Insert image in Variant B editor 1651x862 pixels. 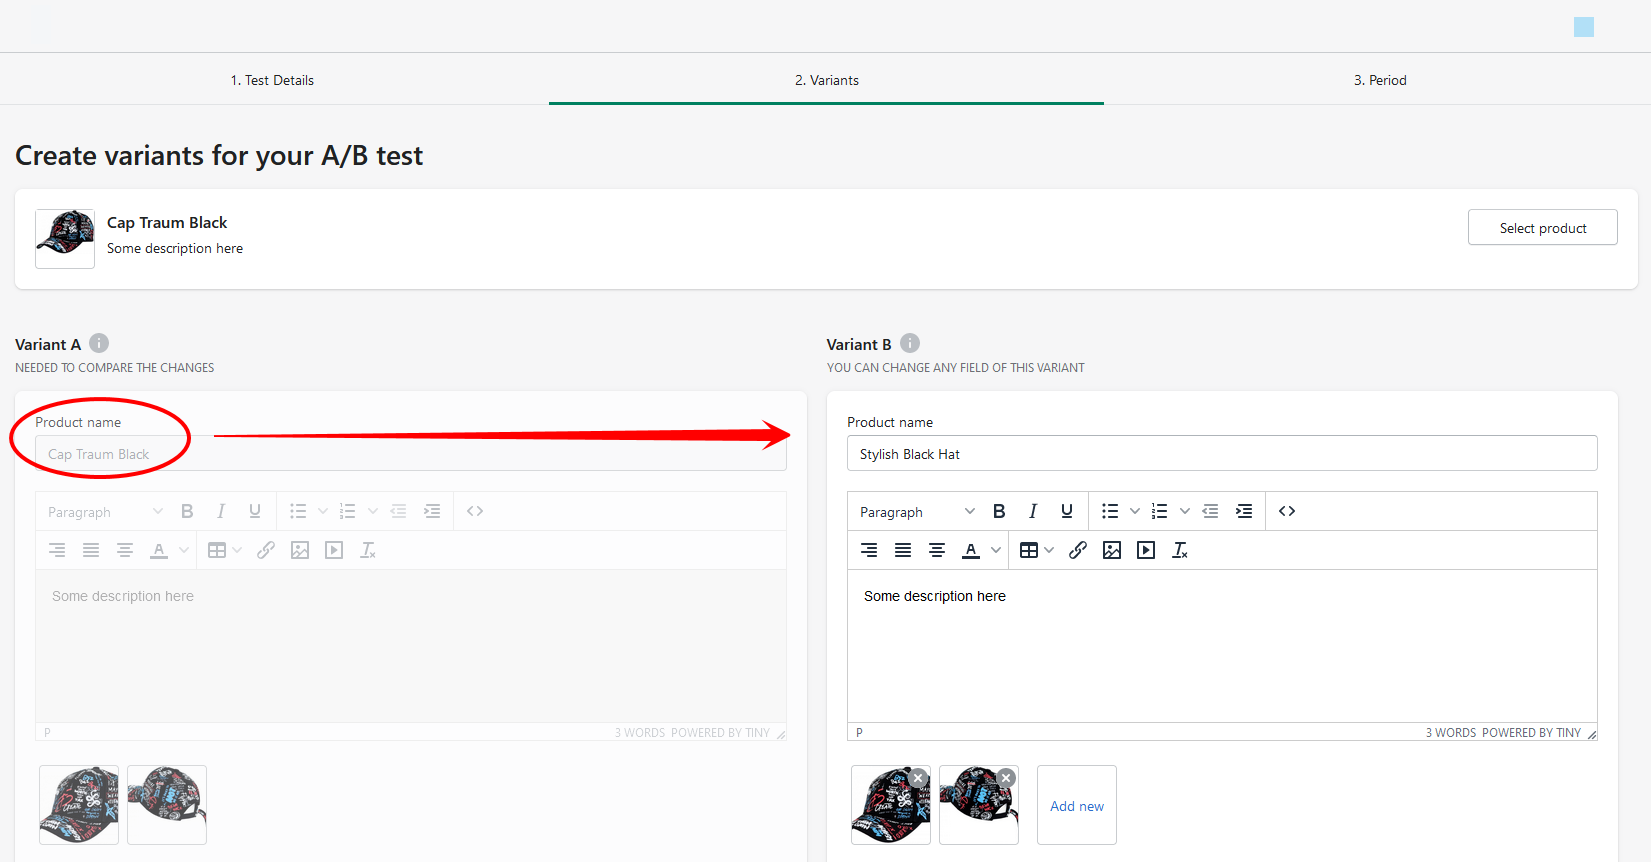1112,550
